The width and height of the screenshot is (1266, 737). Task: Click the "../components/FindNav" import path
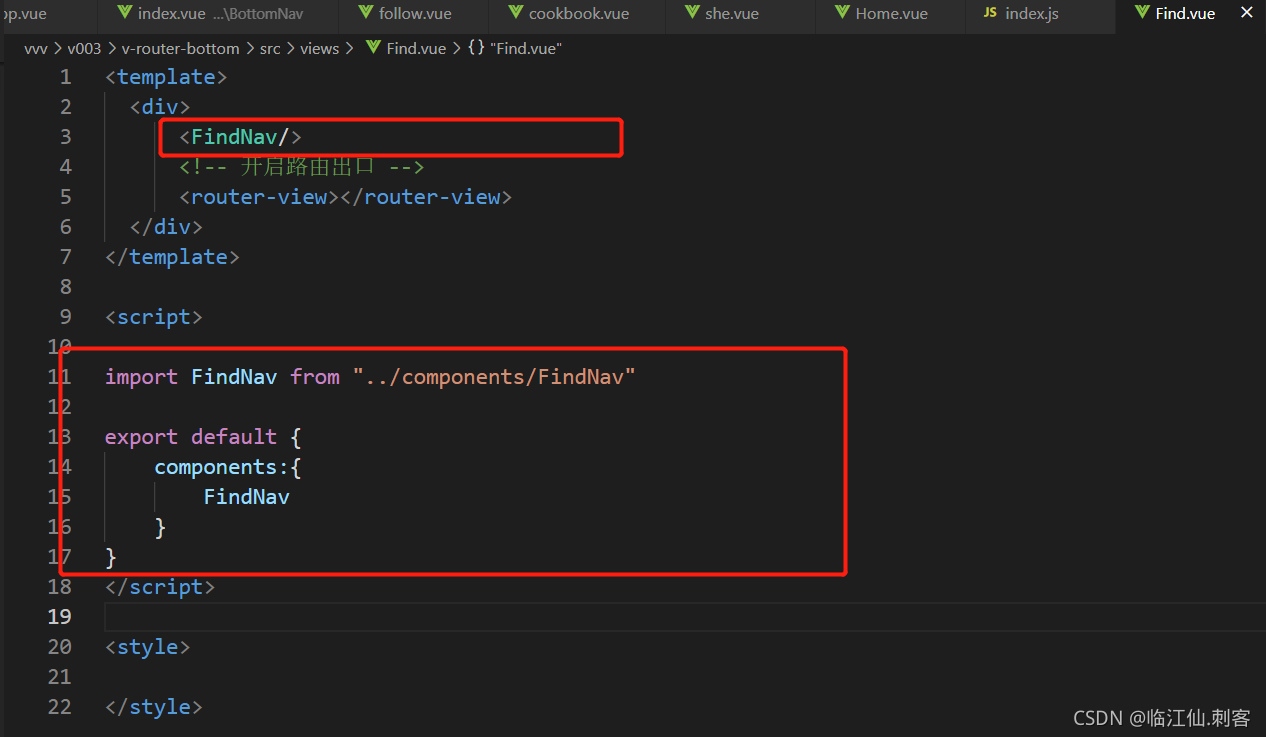tap(494, 377)
